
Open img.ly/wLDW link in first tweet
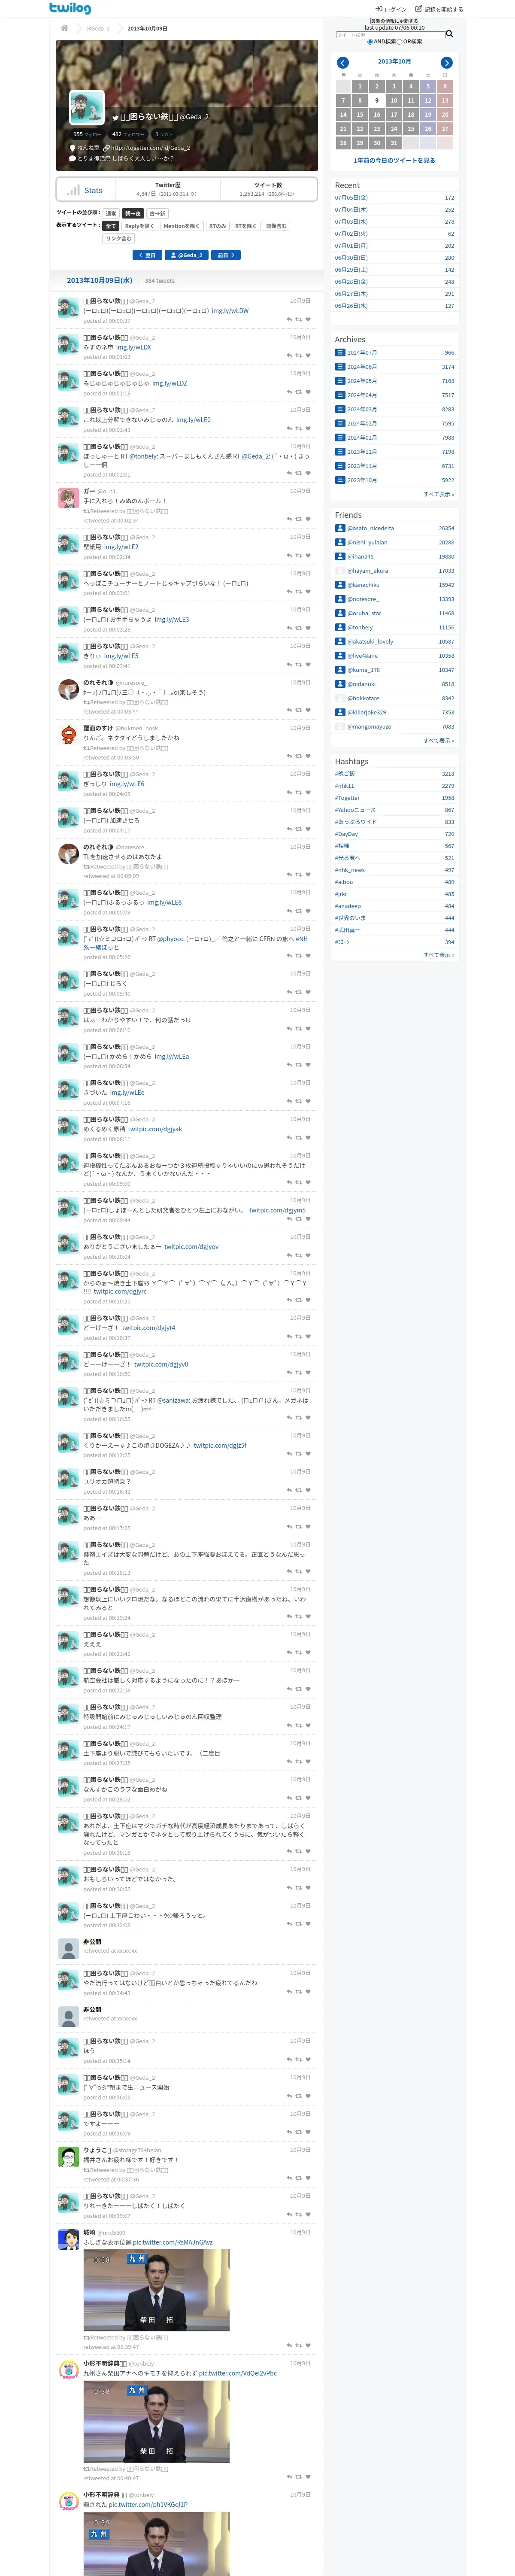click(230, 311)
